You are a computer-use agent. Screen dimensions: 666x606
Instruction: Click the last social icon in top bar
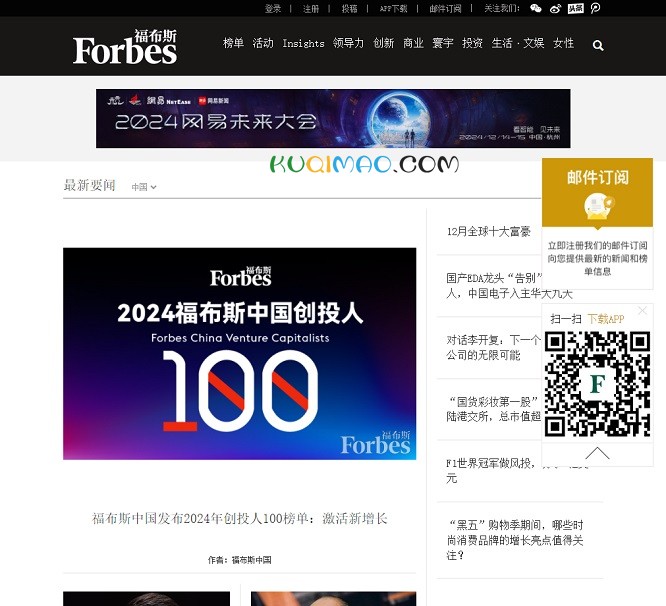pos(595,8)
